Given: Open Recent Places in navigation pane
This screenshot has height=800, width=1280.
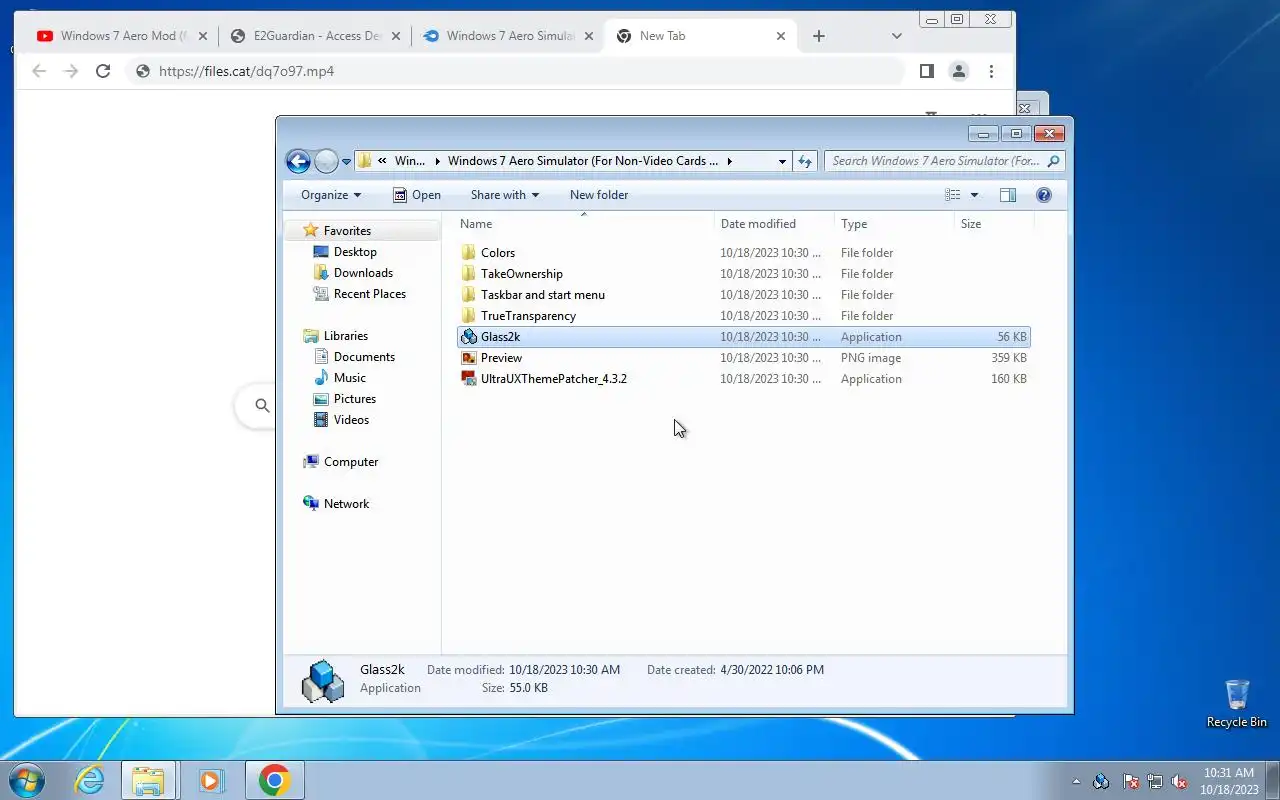Looking at the screenshot, I should [370, 294].
